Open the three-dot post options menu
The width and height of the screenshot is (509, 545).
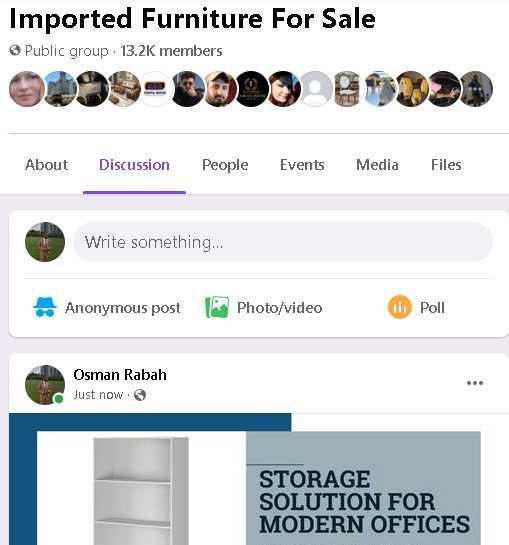point(475,383)
